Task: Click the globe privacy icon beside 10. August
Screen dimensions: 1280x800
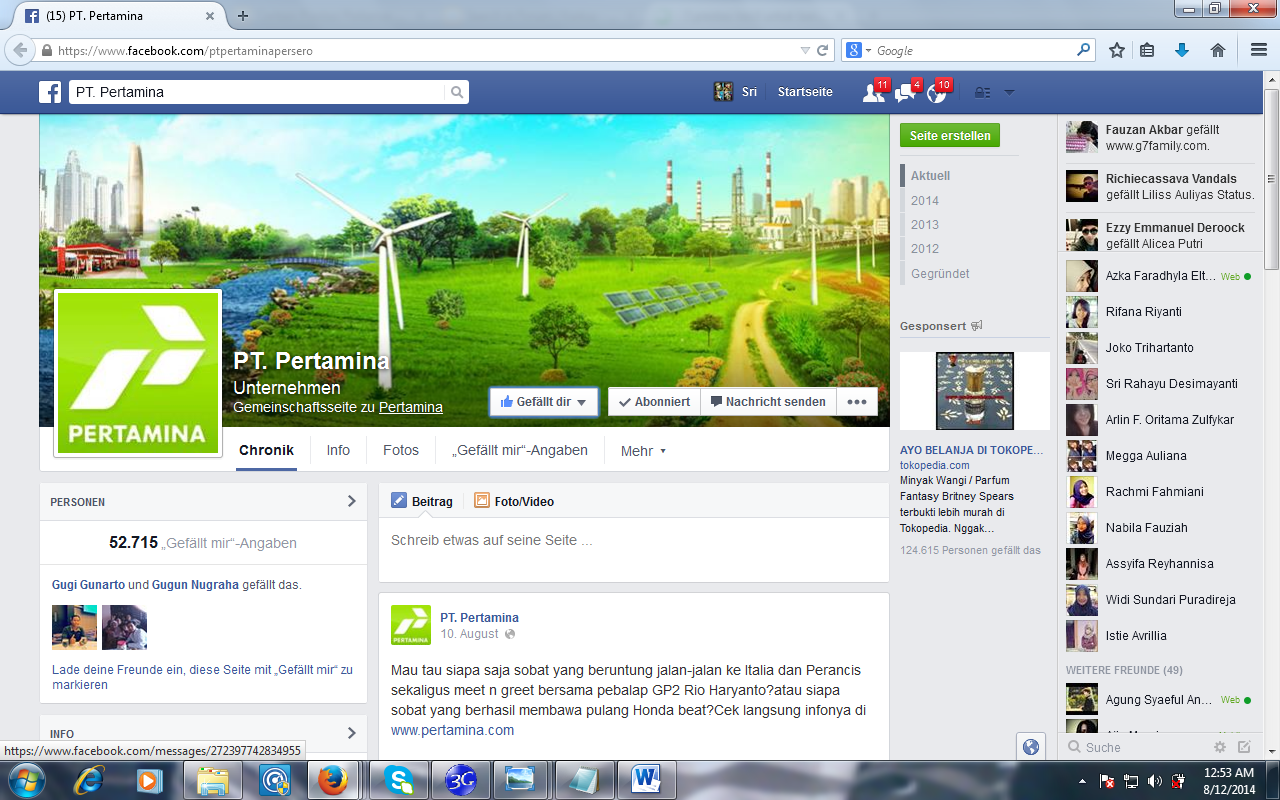Action: pos(510,634)
